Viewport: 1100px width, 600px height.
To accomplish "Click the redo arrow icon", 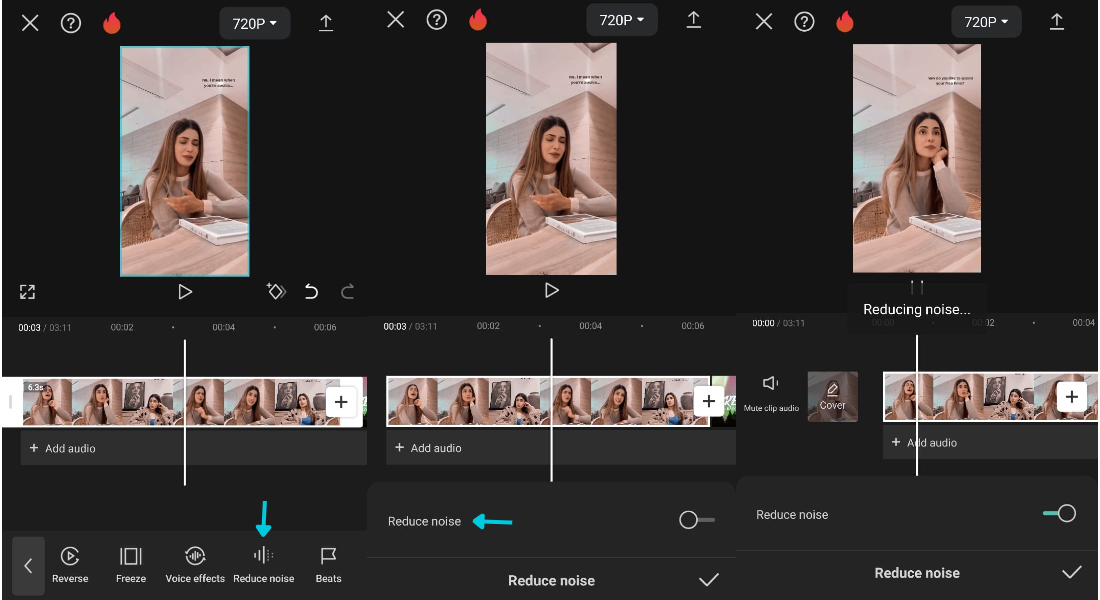I will pos(348,292).
